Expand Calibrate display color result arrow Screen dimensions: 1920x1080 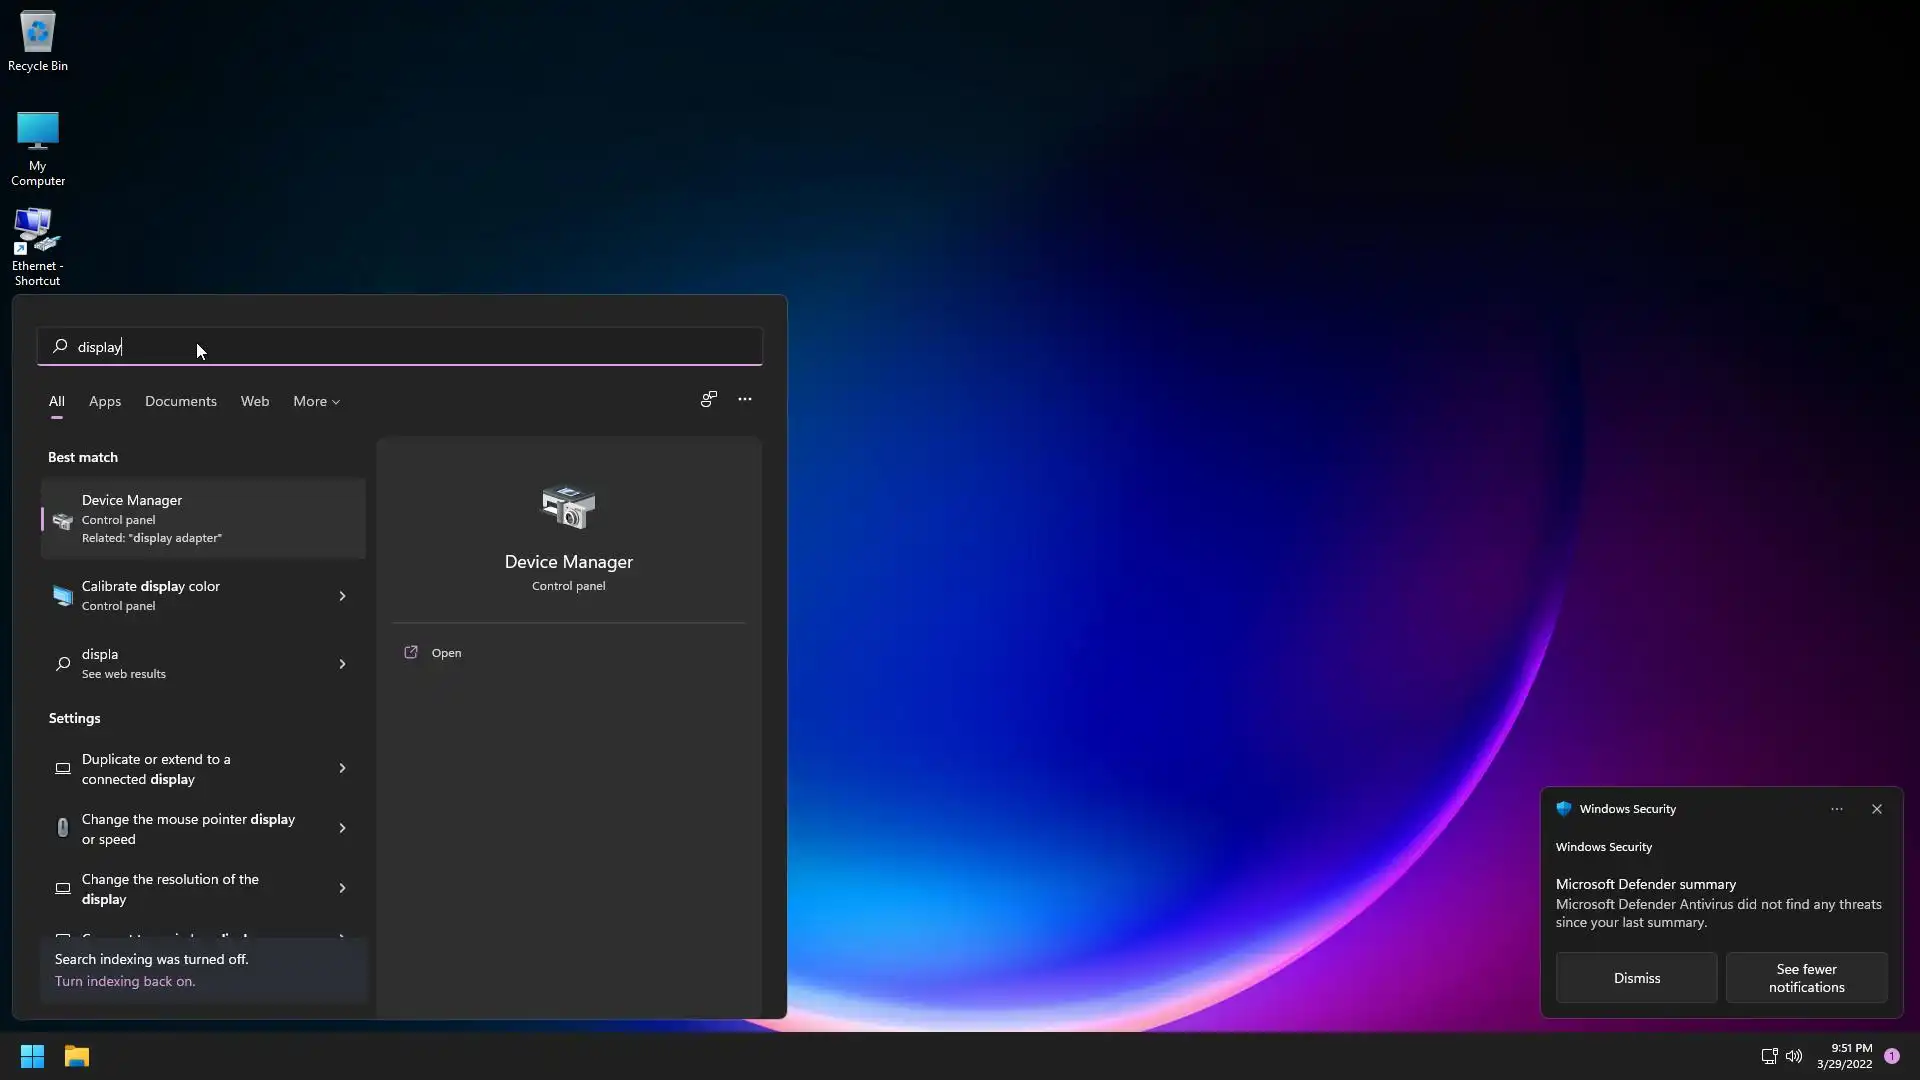click(x=342, y=596)
